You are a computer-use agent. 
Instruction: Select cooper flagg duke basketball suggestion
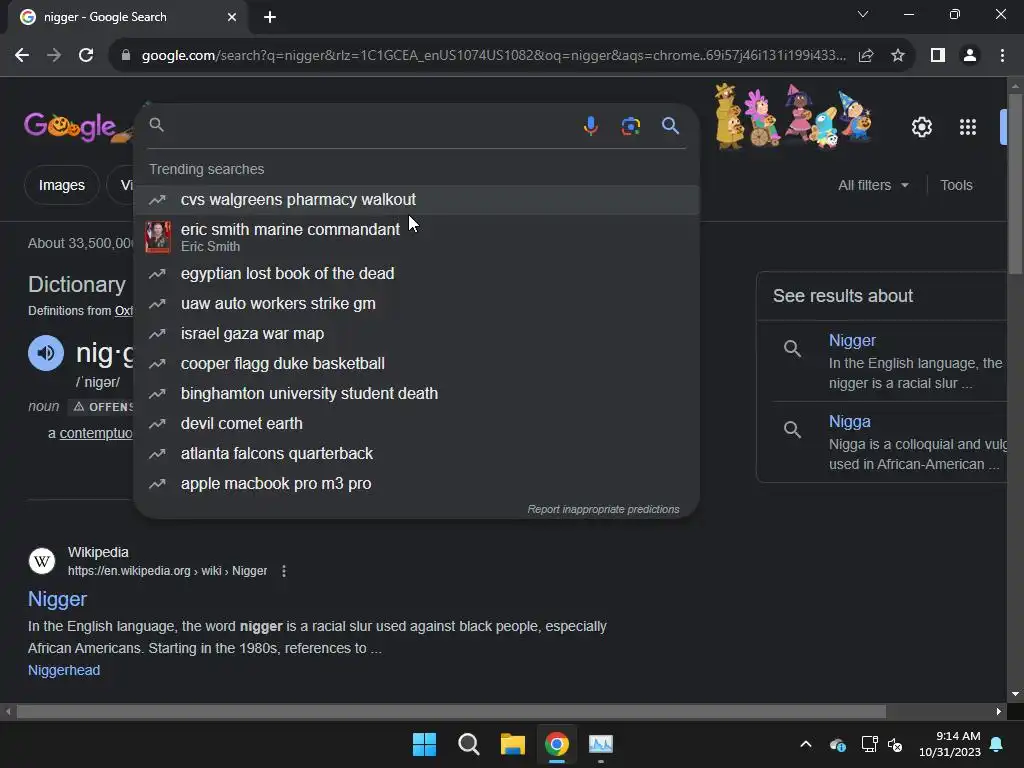[417, 364]
